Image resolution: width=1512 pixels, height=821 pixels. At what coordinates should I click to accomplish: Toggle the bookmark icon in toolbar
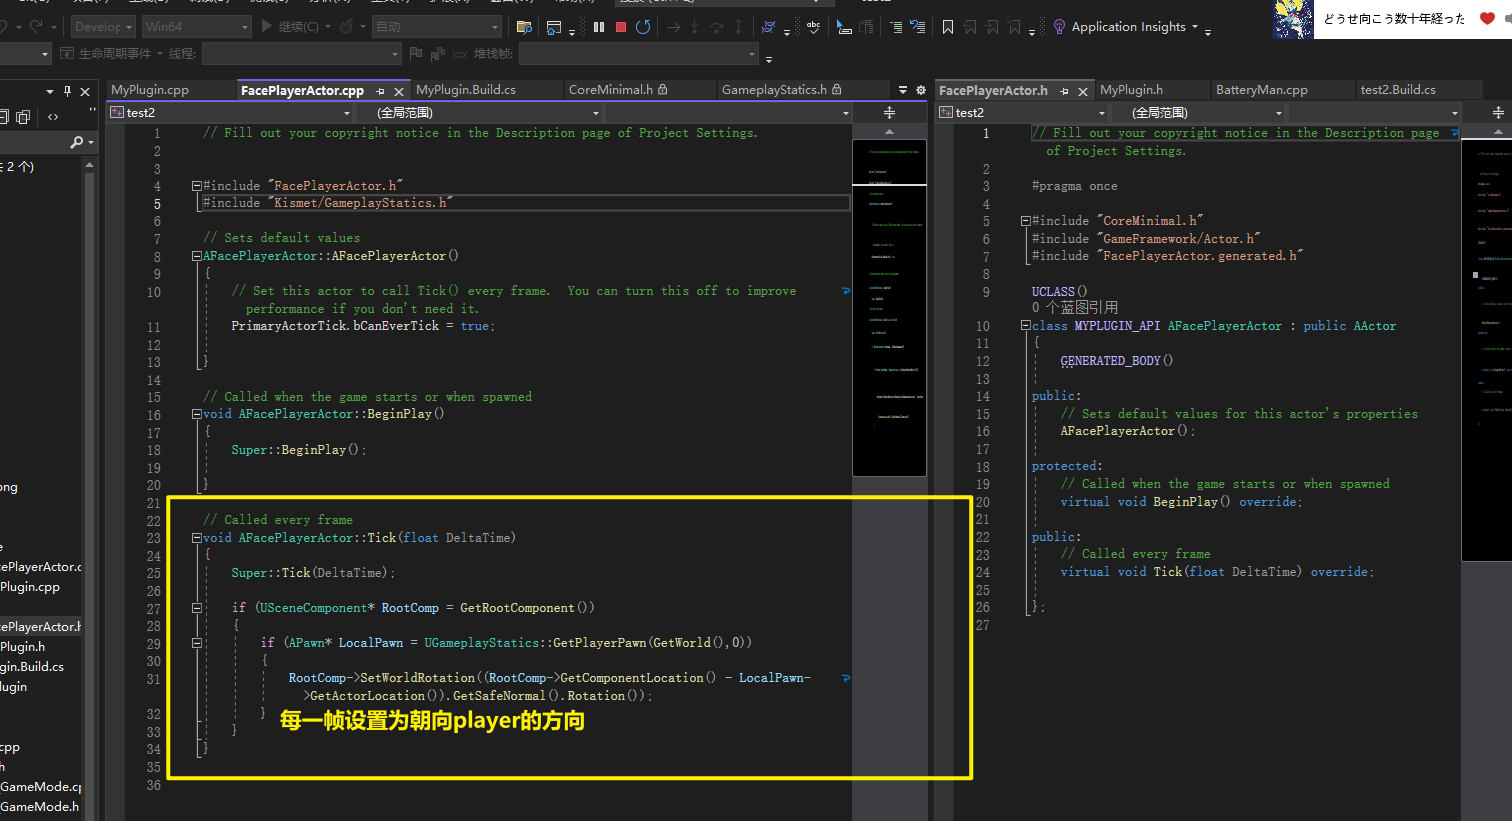948,27
